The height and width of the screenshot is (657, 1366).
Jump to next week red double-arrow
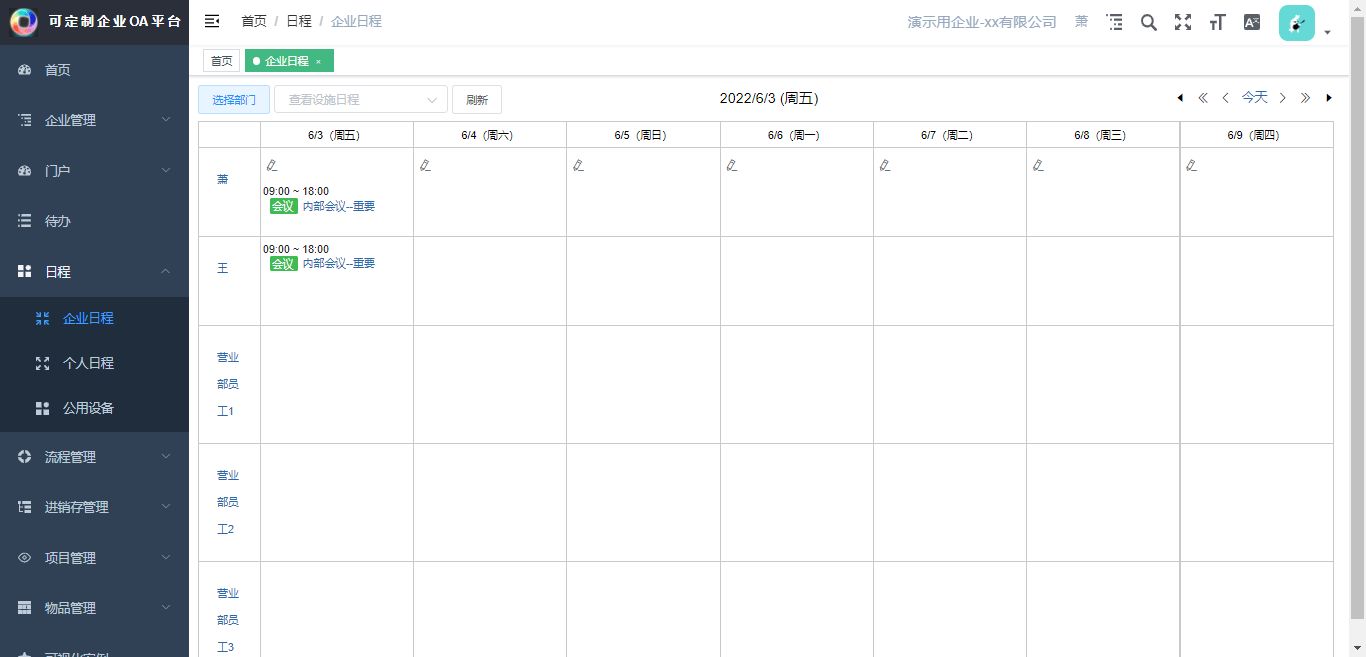1305,98
